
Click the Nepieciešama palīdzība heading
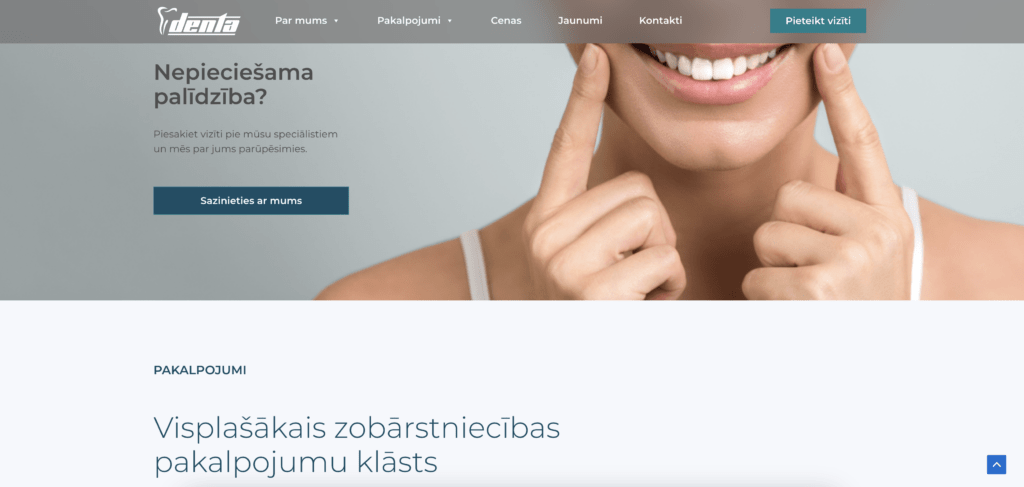234,84
